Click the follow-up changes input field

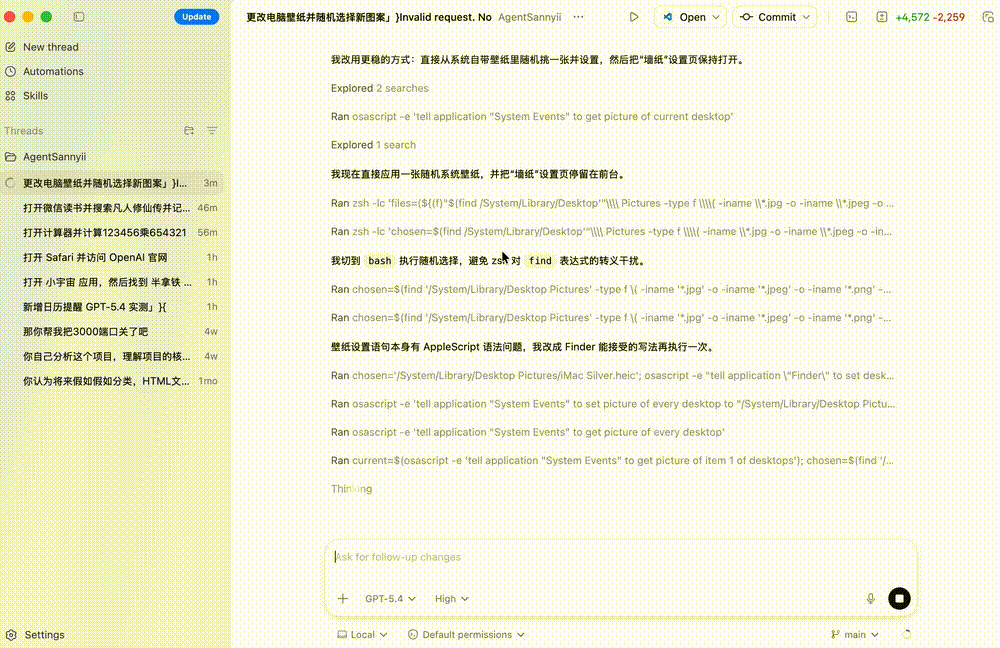(x=620, y=557)
